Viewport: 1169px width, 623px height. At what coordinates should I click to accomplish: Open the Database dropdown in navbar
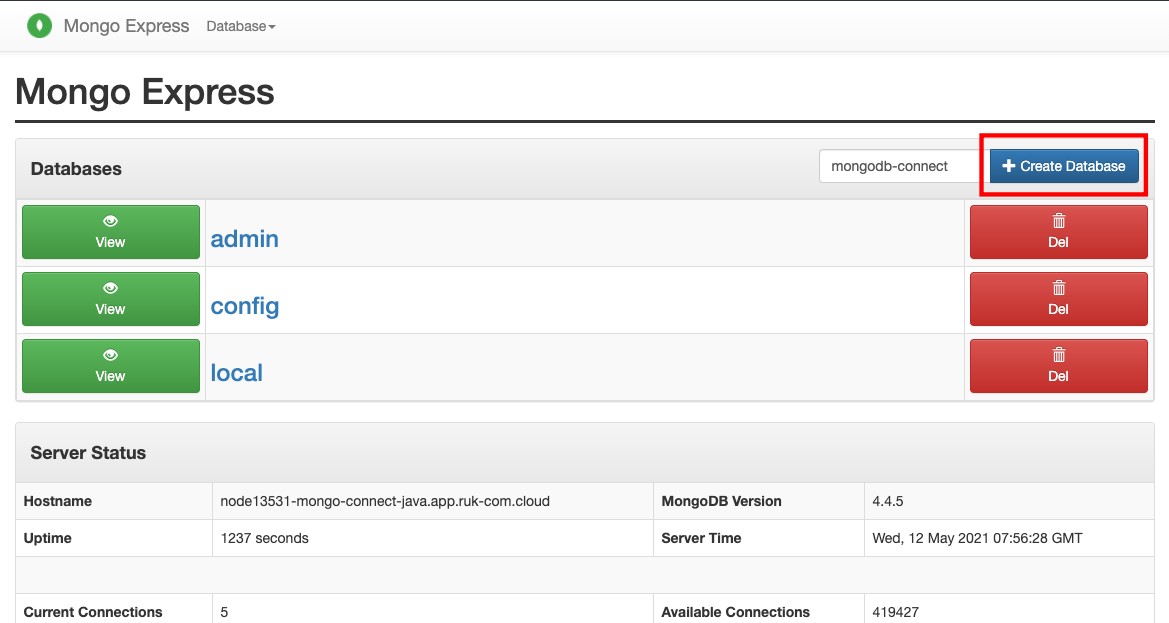point(241,26)
